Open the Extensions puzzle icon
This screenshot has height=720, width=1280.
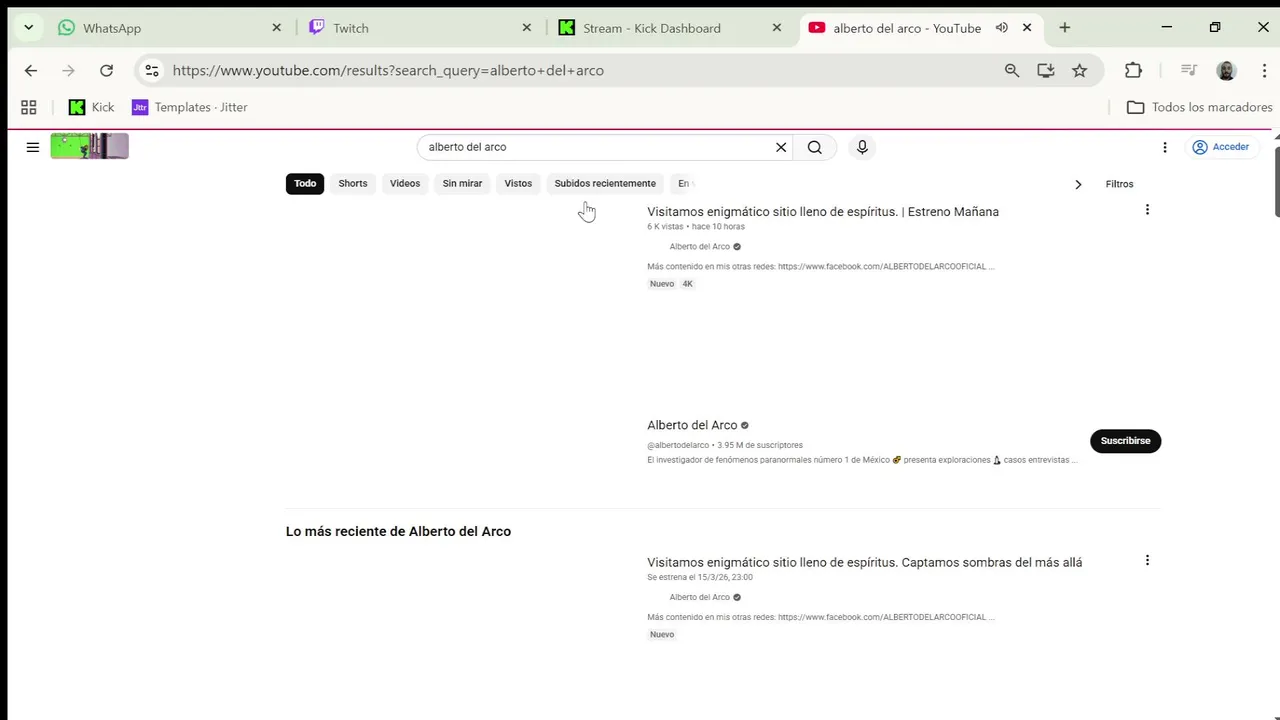1133,70
